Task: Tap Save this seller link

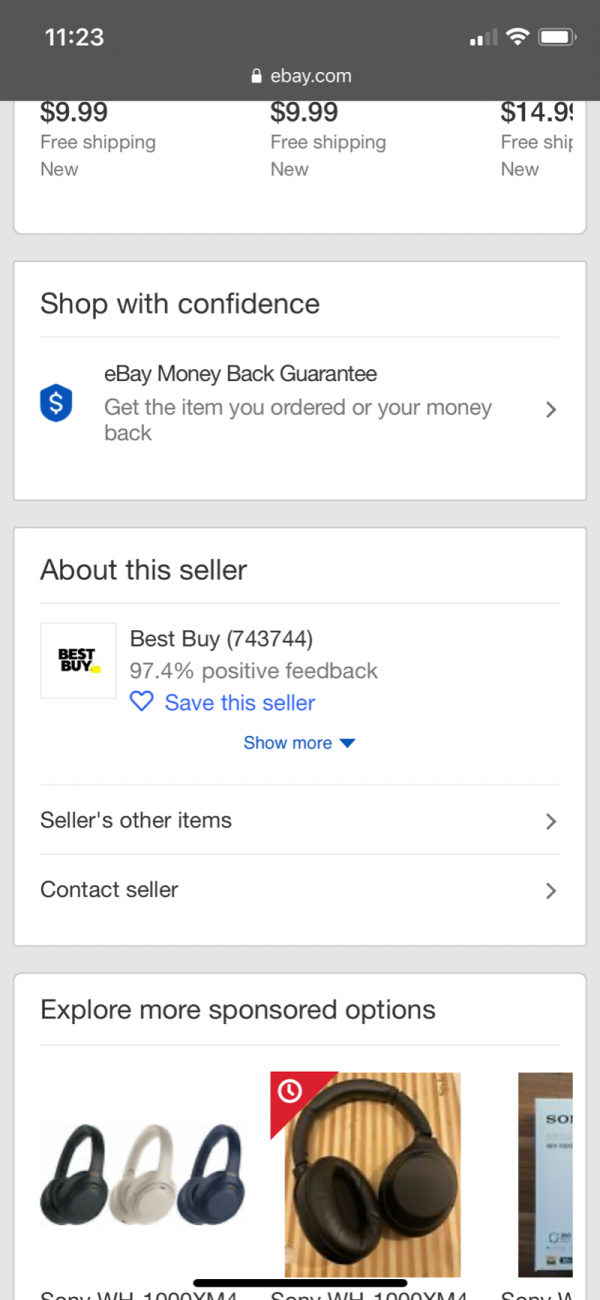Action: [x=240, y=703]
